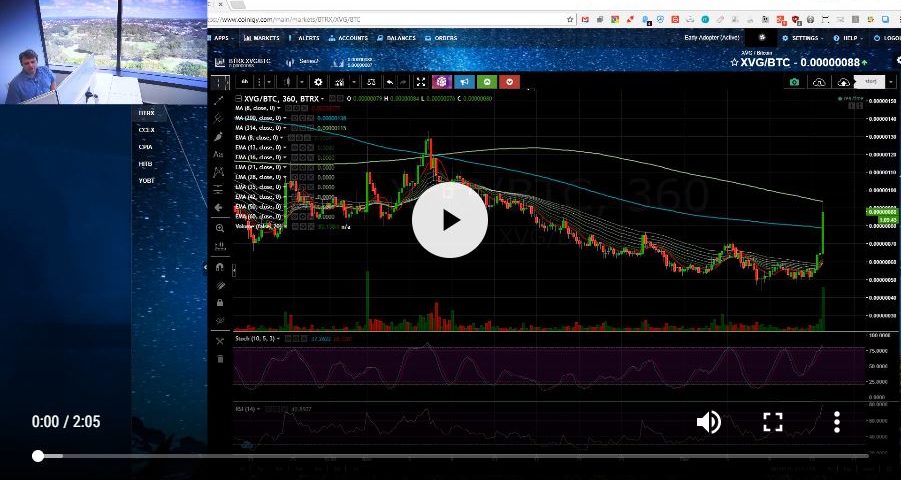Expand the Help dropdown menu
Image resolution: width=902 pixels, height=480 pixels.
[850, 38]
